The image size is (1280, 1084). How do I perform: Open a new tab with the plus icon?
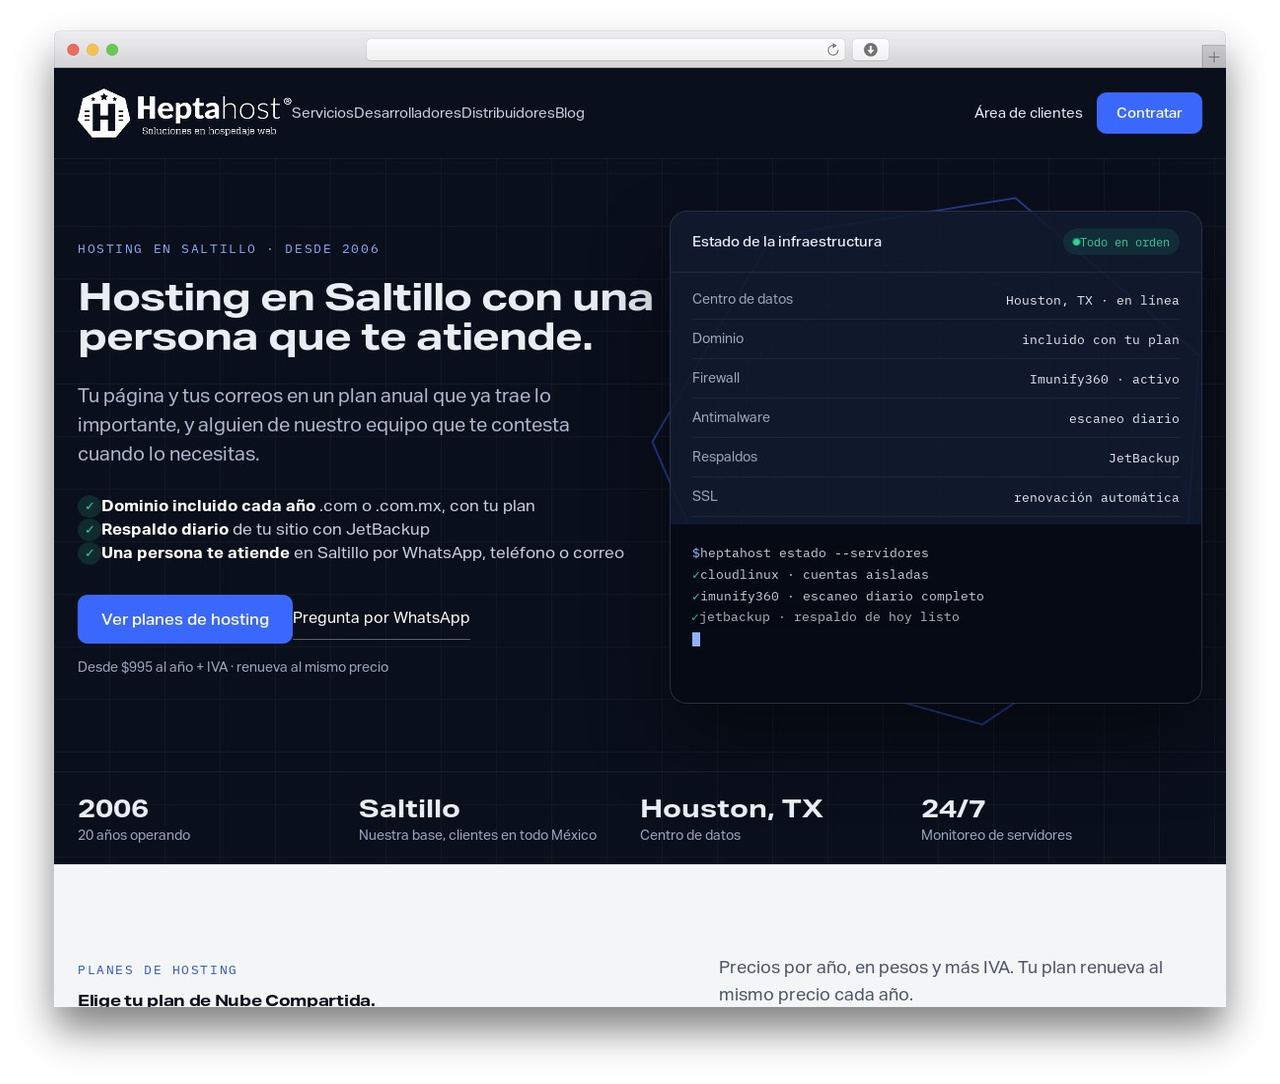(x=1214, y=57)
